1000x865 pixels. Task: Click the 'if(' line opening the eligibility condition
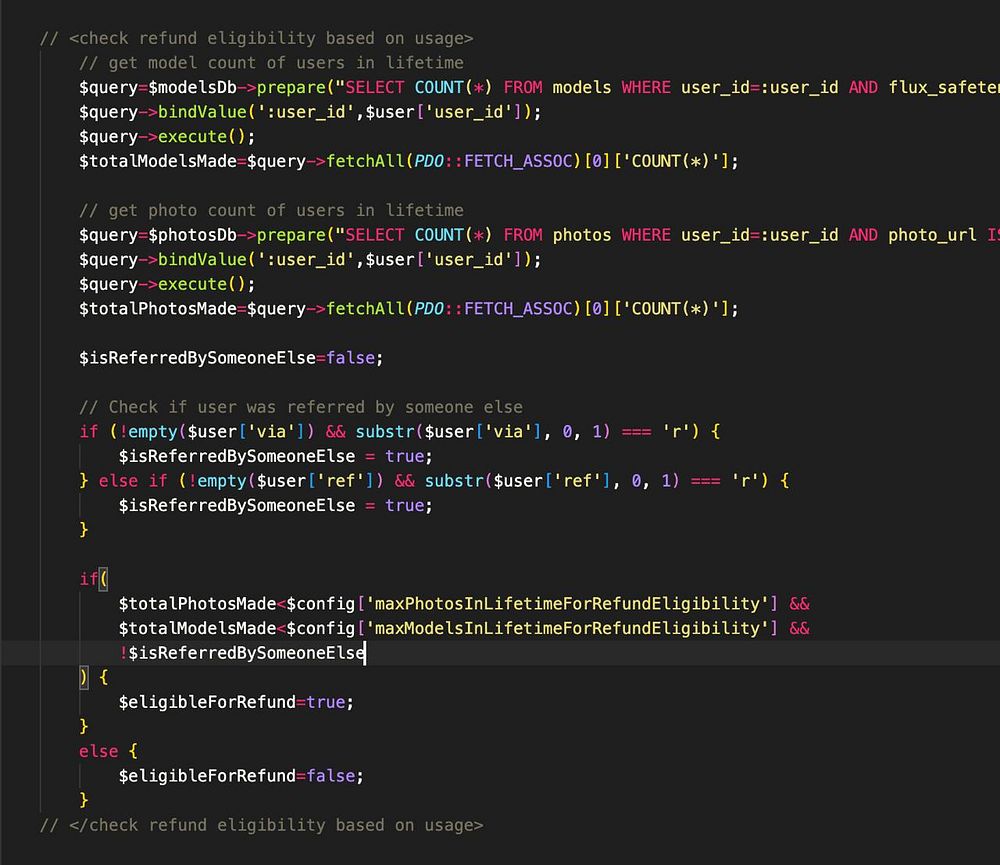tap(94, 579)
